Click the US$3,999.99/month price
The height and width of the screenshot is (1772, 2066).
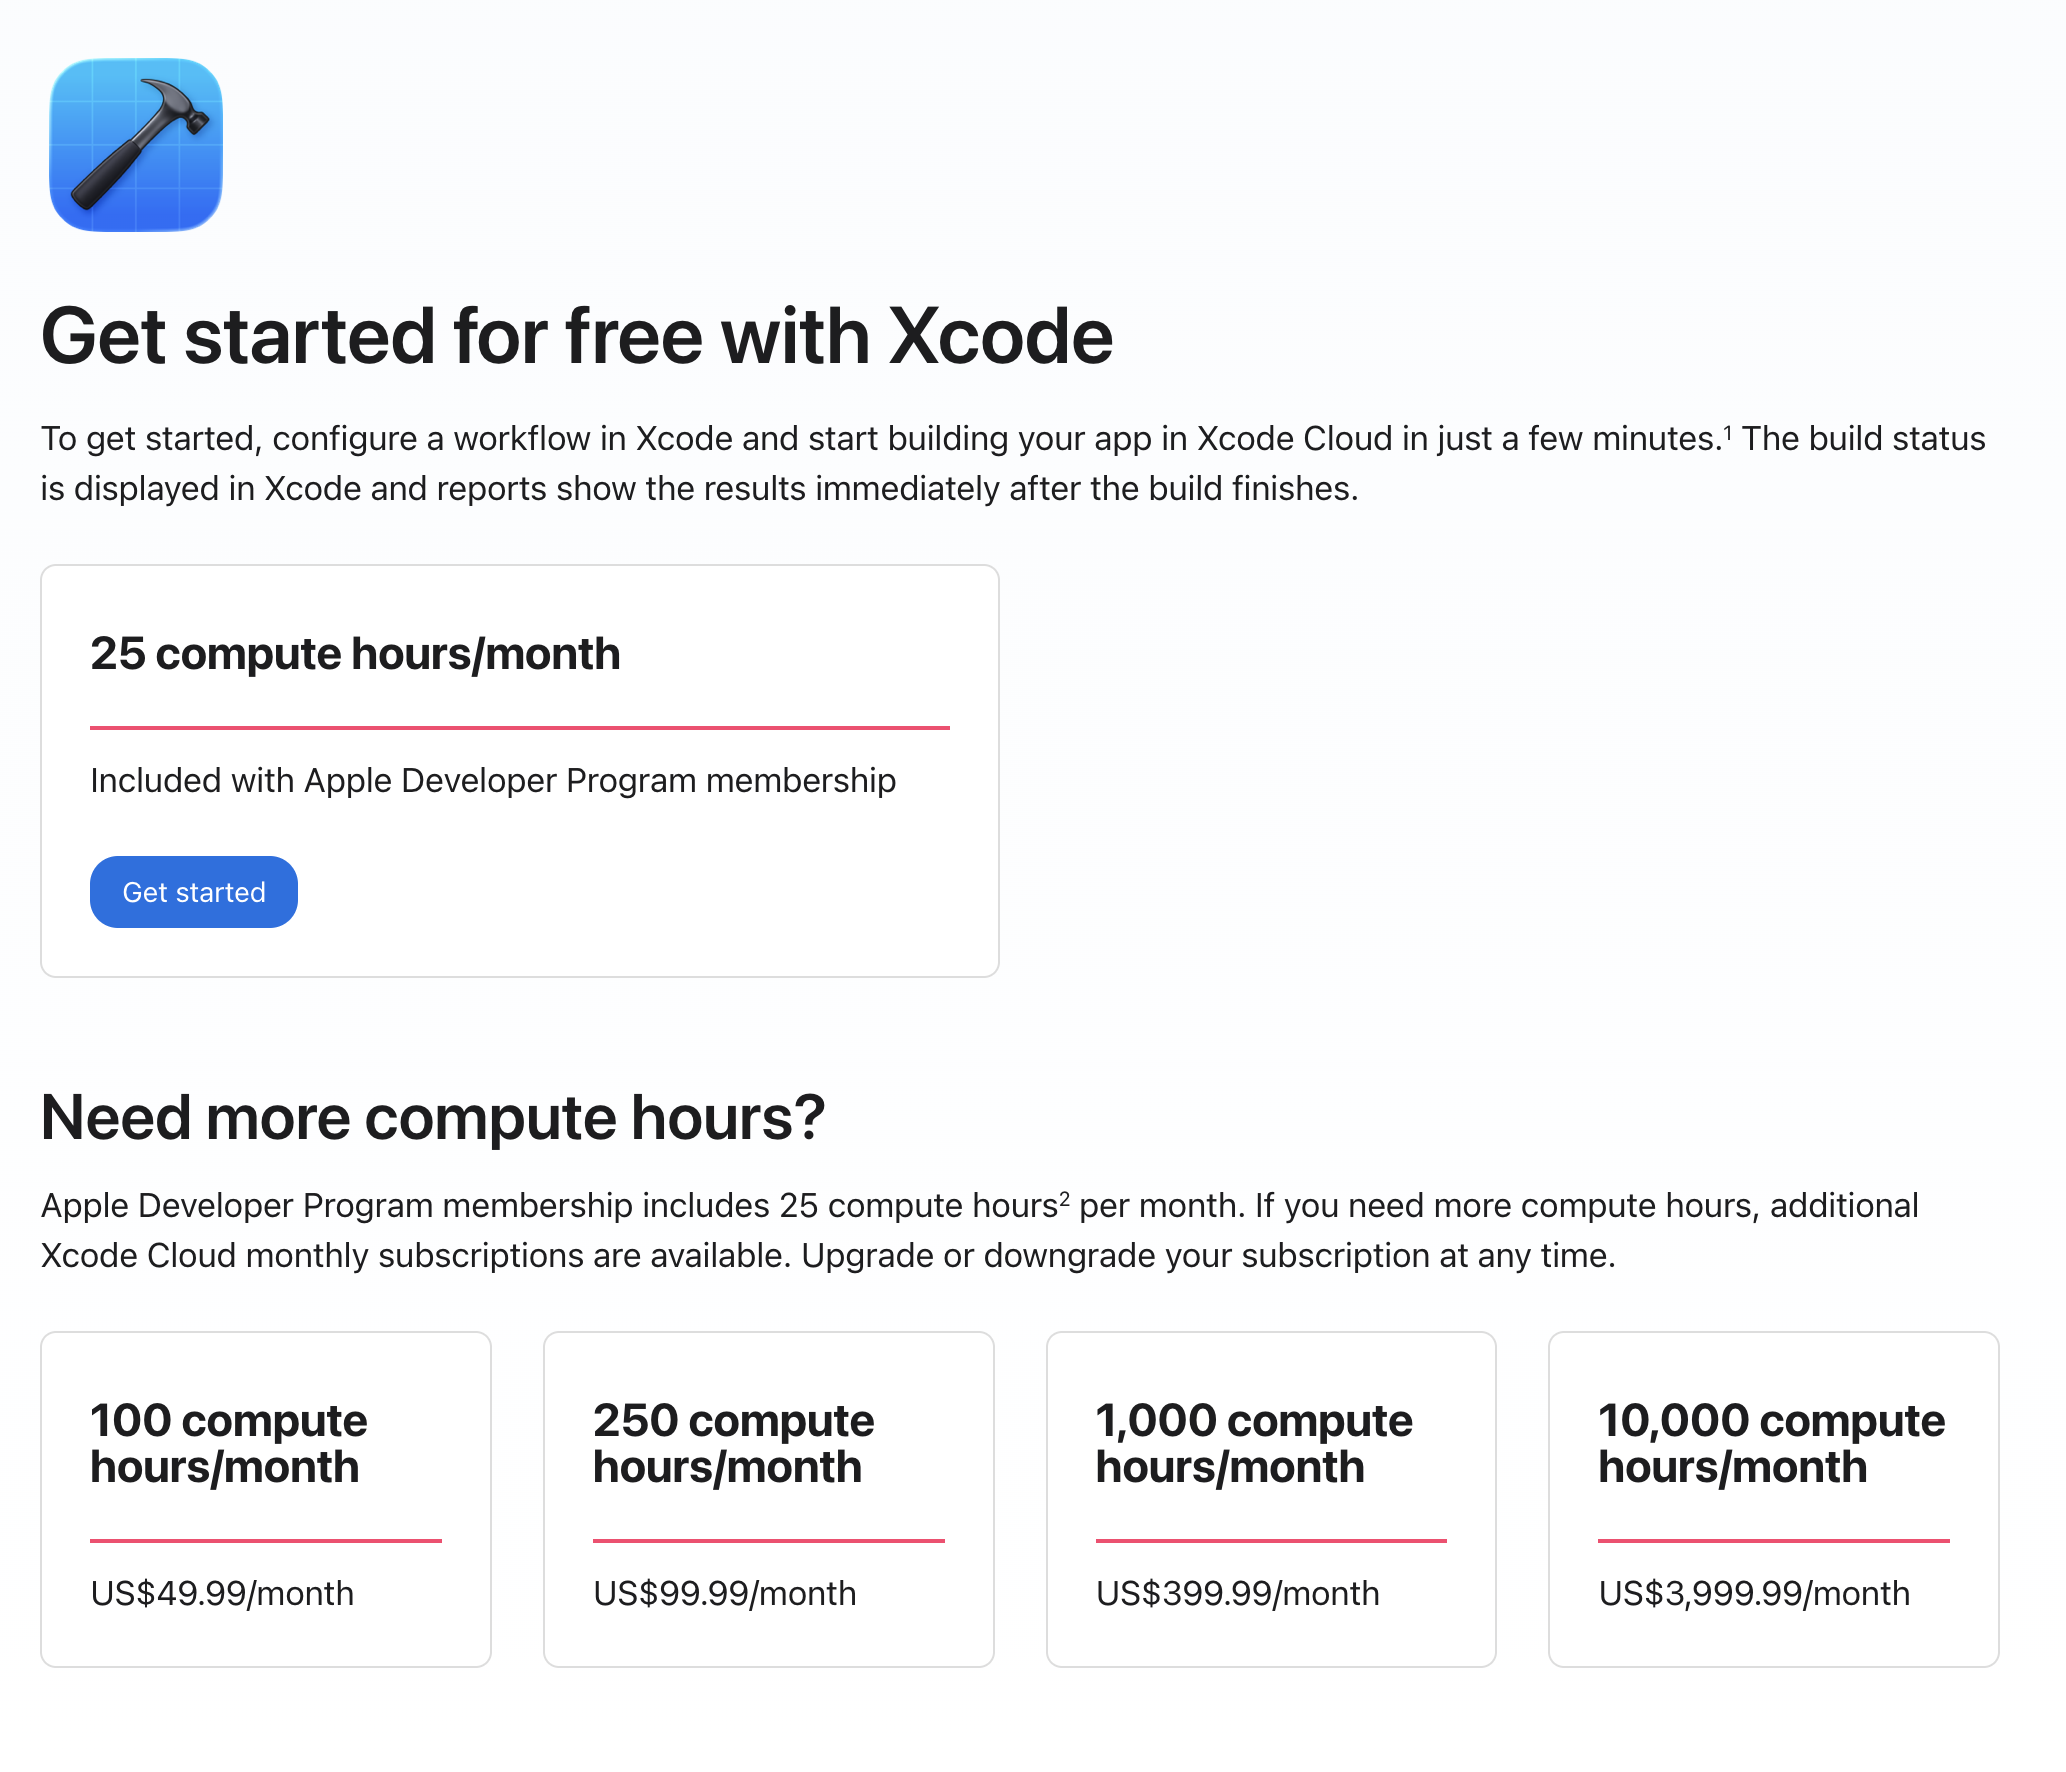[x=1754, y=1593]
